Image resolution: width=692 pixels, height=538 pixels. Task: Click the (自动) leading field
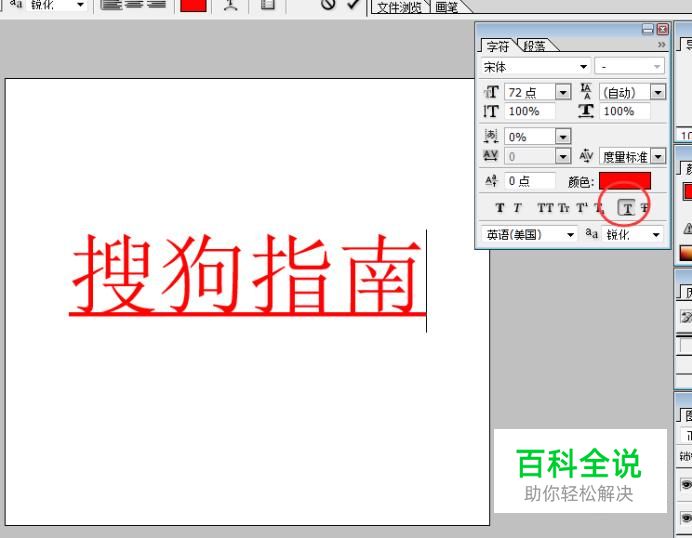624,92
